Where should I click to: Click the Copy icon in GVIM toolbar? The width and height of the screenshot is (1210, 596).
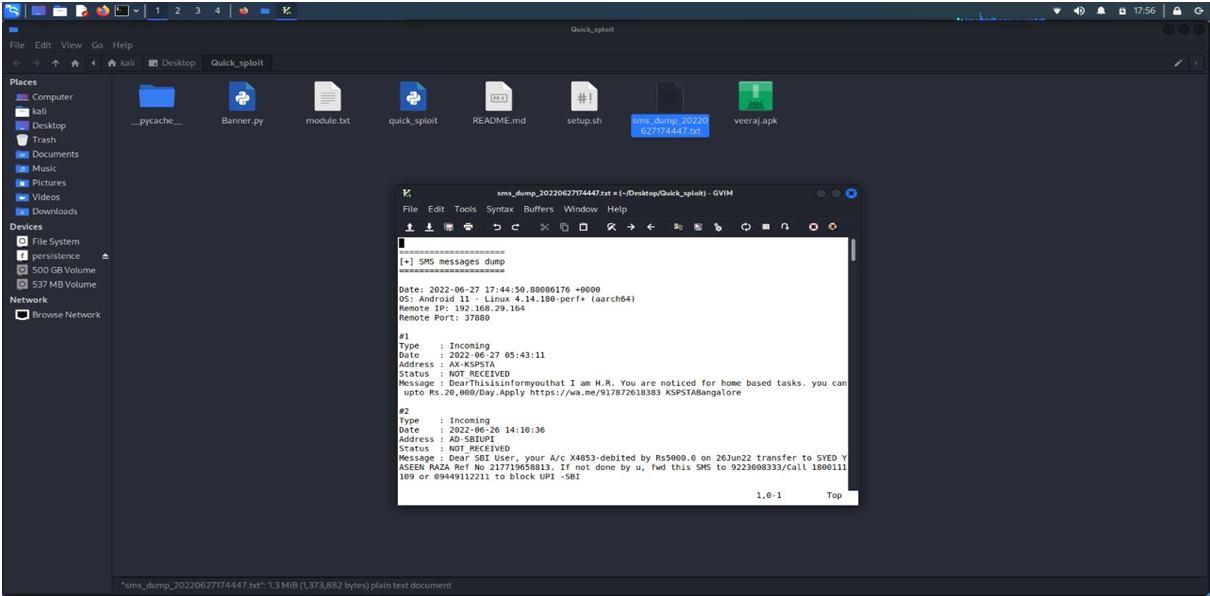click(x=564, y=227)
